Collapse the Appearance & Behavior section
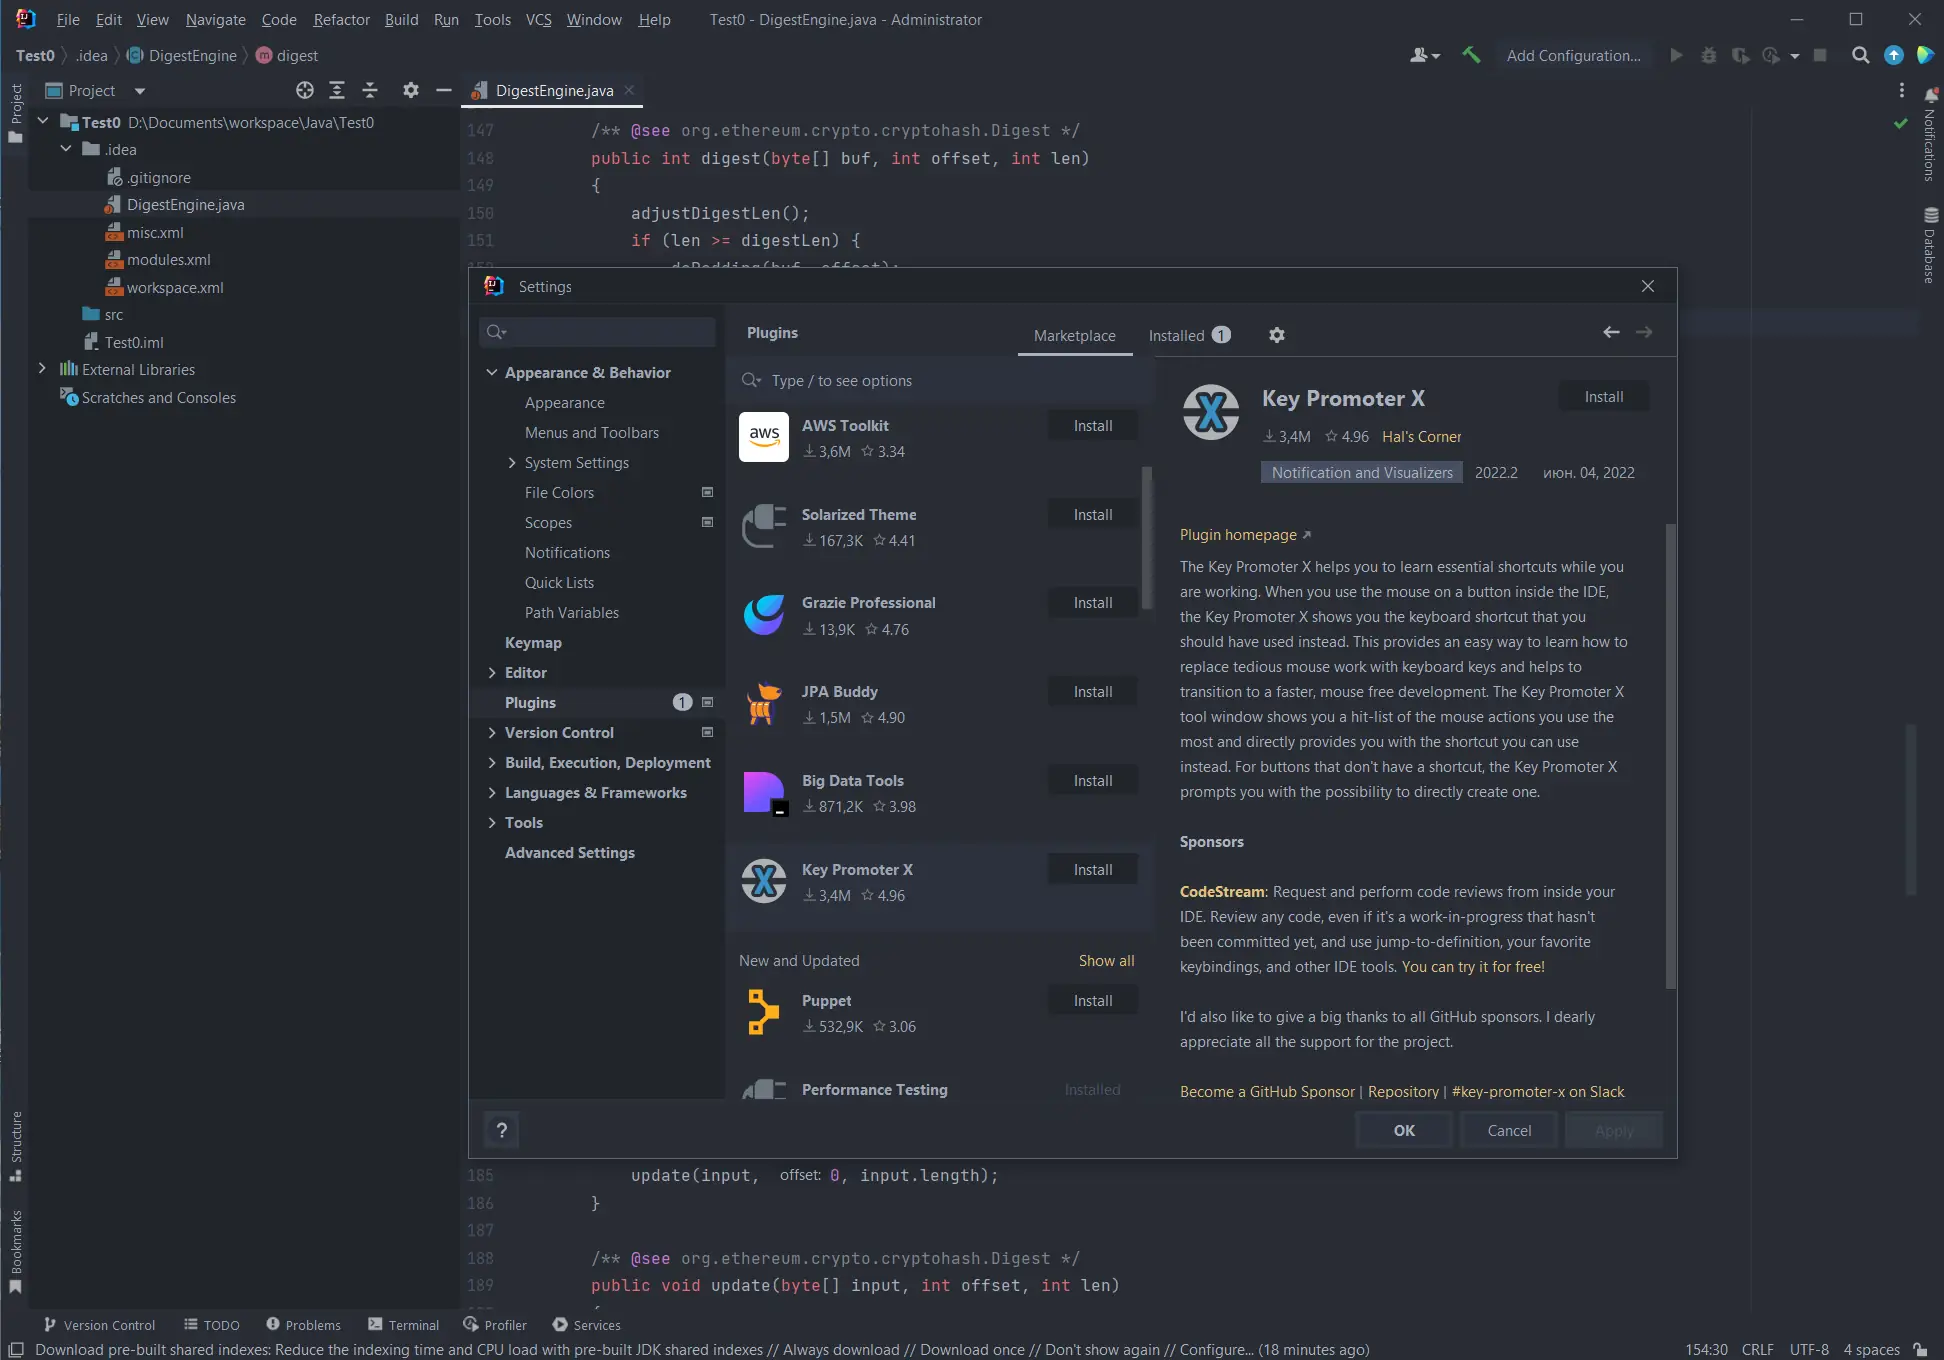The height and width of the screenshot is (1360, 1944). coord(492,373)
